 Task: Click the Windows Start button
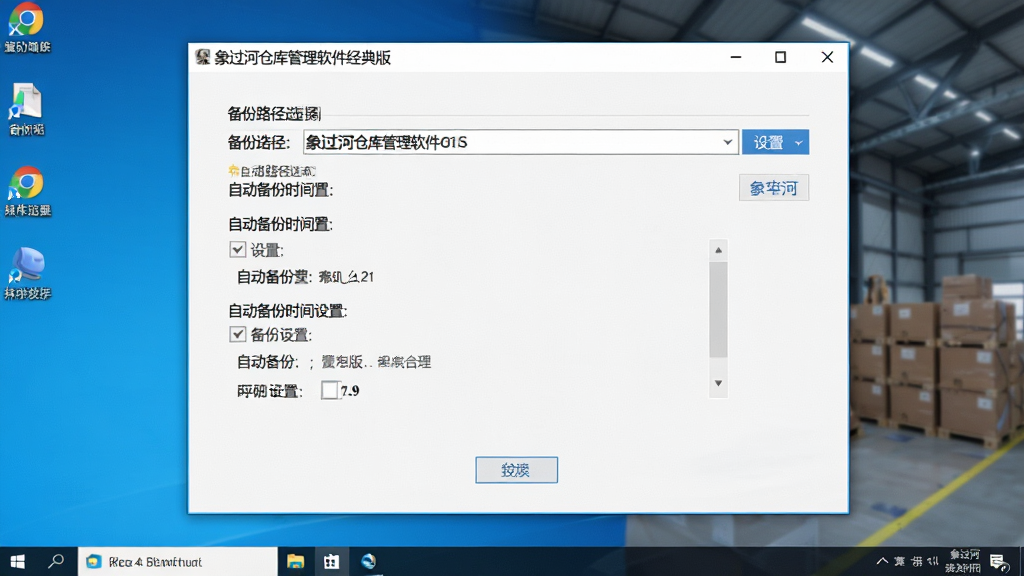tap(18, 562)
